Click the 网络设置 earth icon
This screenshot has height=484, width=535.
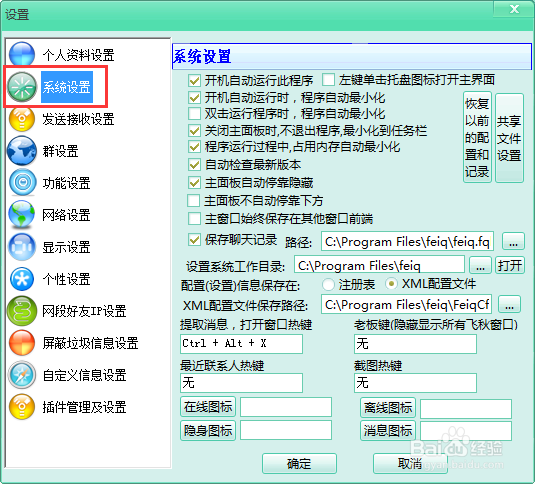coord(22,215)
